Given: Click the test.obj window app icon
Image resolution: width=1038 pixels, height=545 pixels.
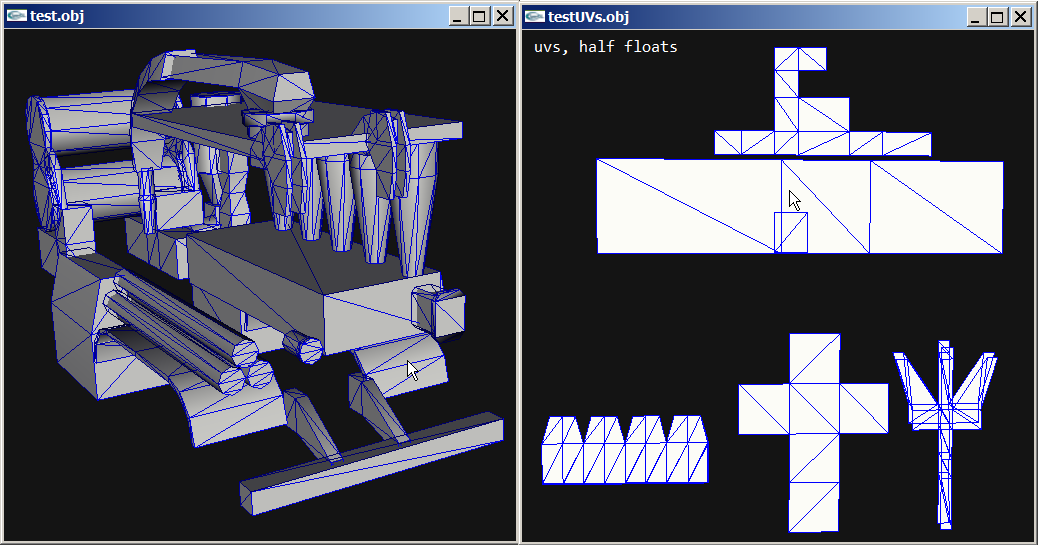Looking at the screenshot, I should [x=17, y=16].
